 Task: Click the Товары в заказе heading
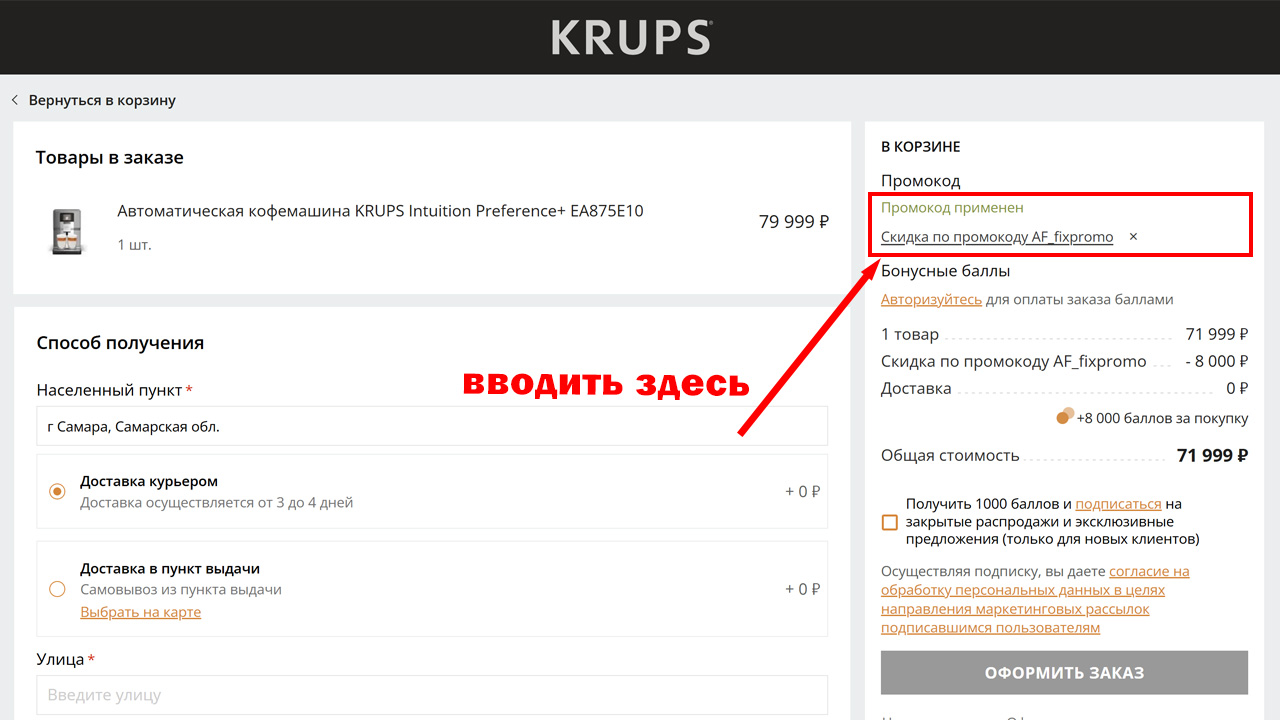click(x=110, y=157)
